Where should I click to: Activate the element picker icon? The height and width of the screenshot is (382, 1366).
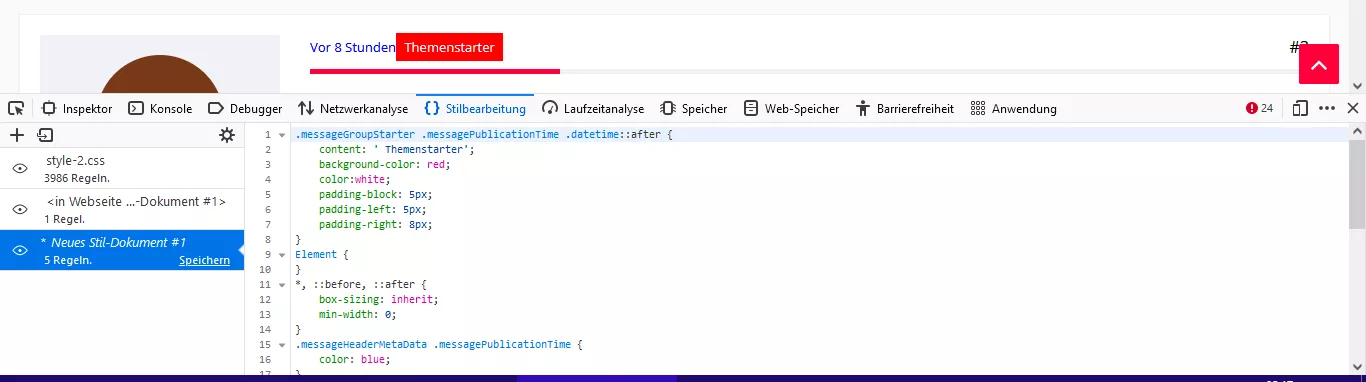click(x=15, y=108)
